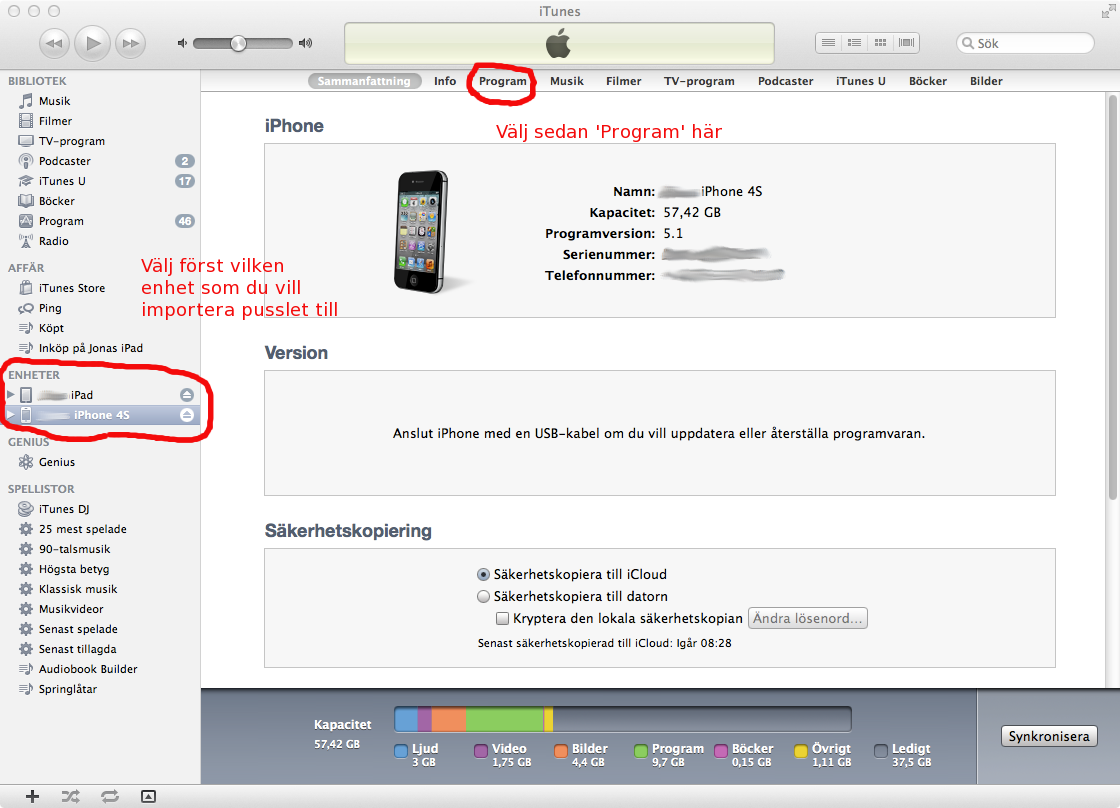Open the Musikvideor playlist

(100, 609)
